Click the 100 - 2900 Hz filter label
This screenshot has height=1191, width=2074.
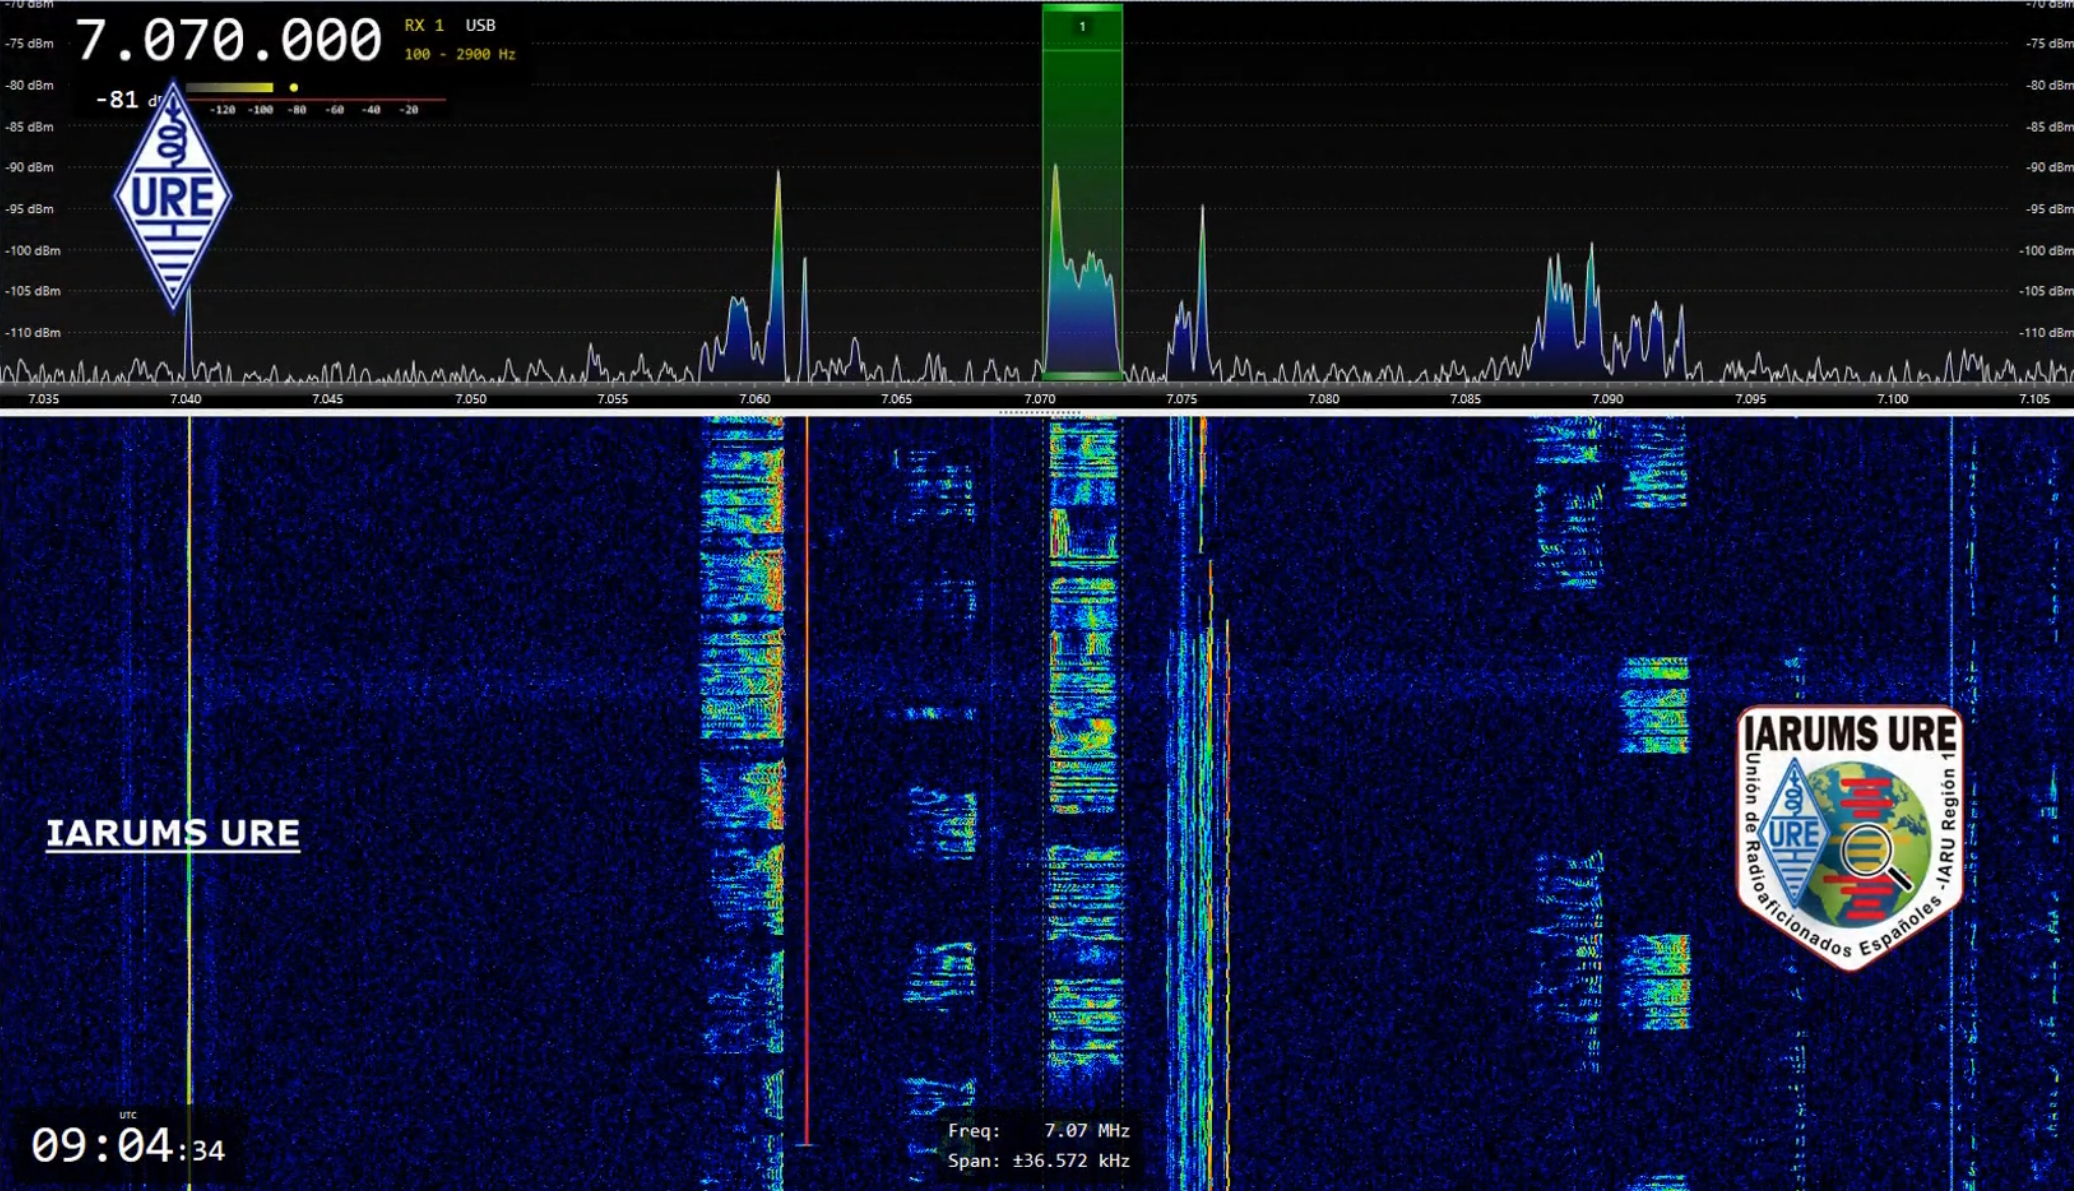click(x=459, y=54)
